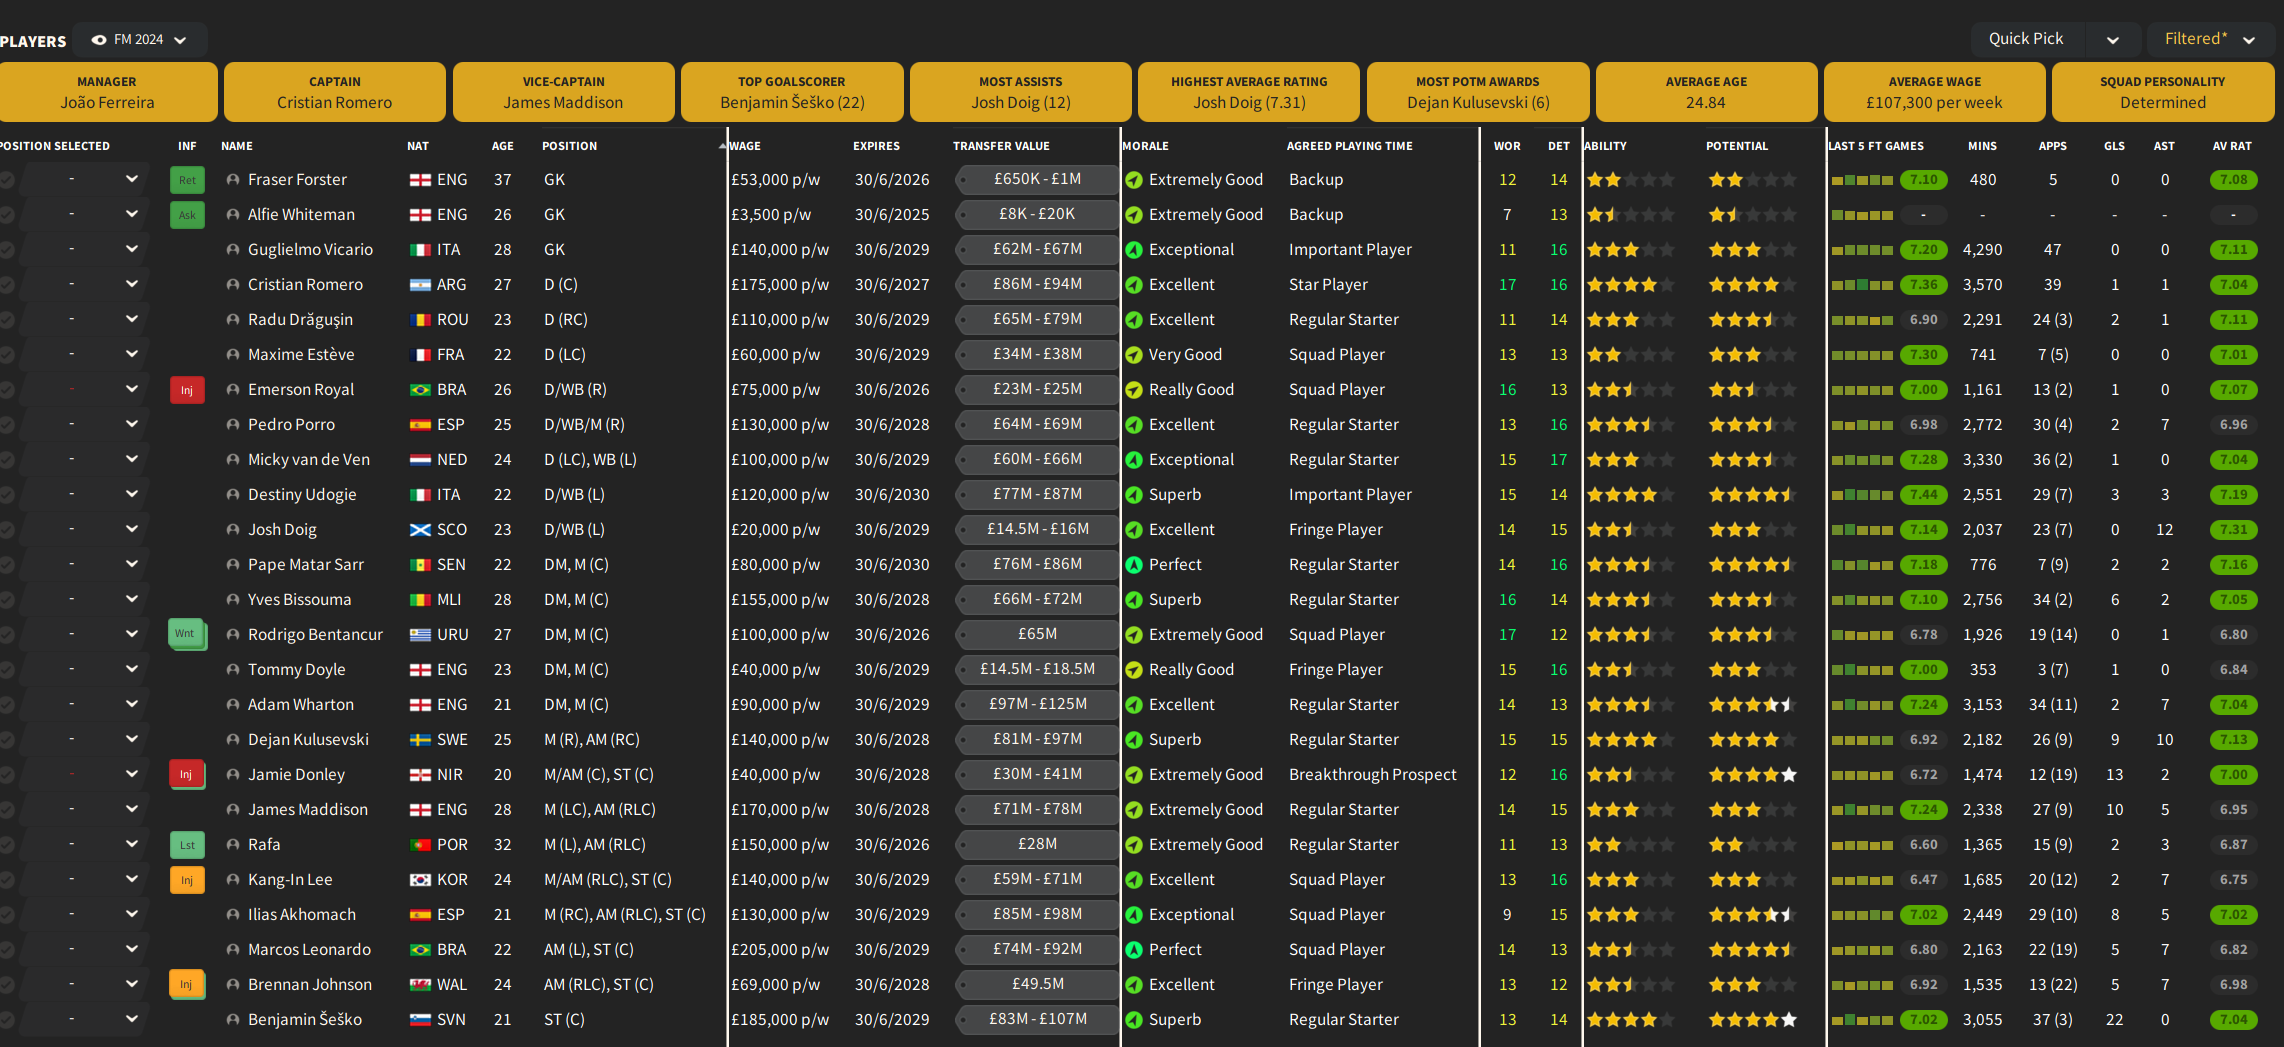
Task: Click the Breakthrough Prospect playing time text
Action: [x=1373, y=775]
